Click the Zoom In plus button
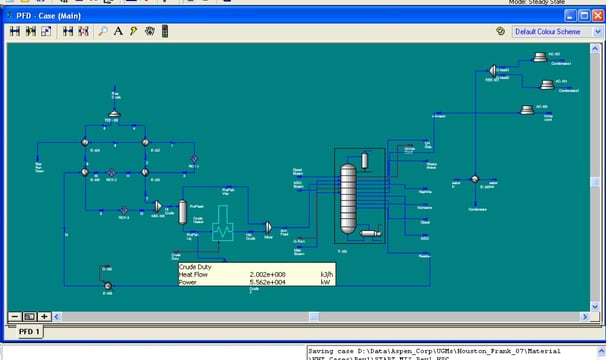606x360 pixels. [44, 317]
